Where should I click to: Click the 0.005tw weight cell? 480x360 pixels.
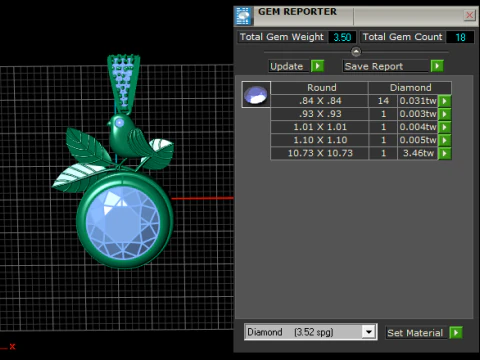pyautogui.click(x=418, y=140)
